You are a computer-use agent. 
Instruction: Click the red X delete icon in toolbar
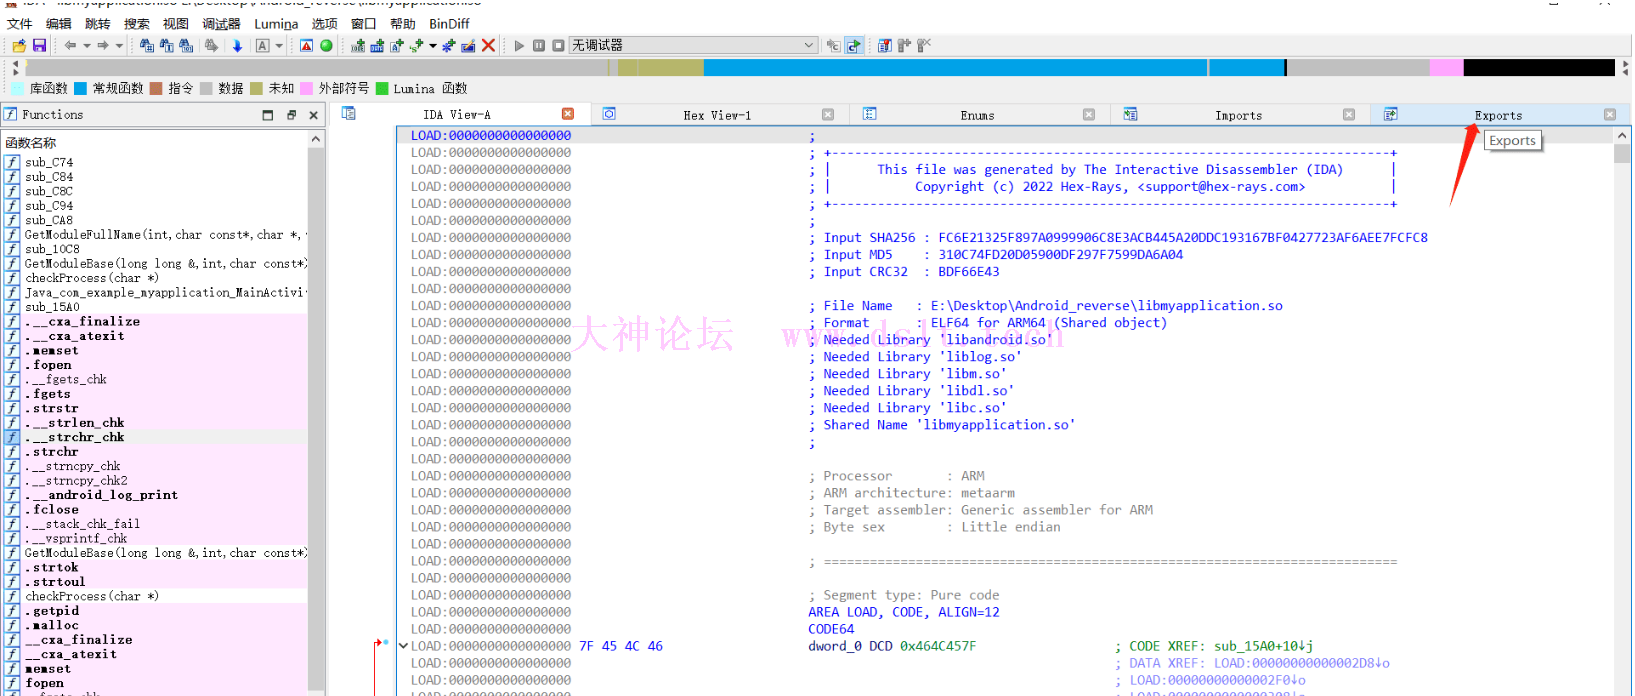click(488, 46)
